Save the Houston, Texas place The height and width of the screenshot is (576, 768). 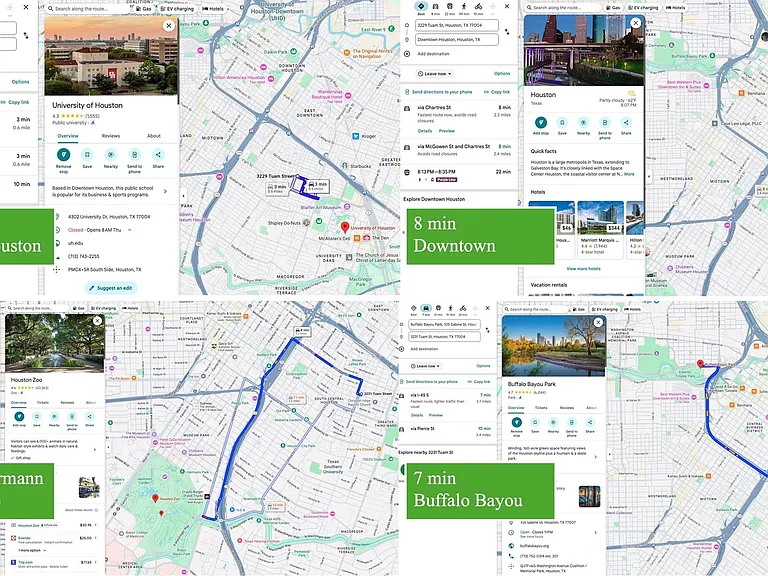click(x=562, y=122)
